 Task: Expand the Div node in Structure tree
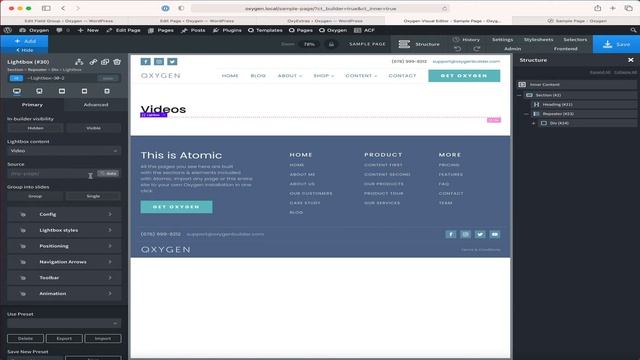click(x=533, y=123)
